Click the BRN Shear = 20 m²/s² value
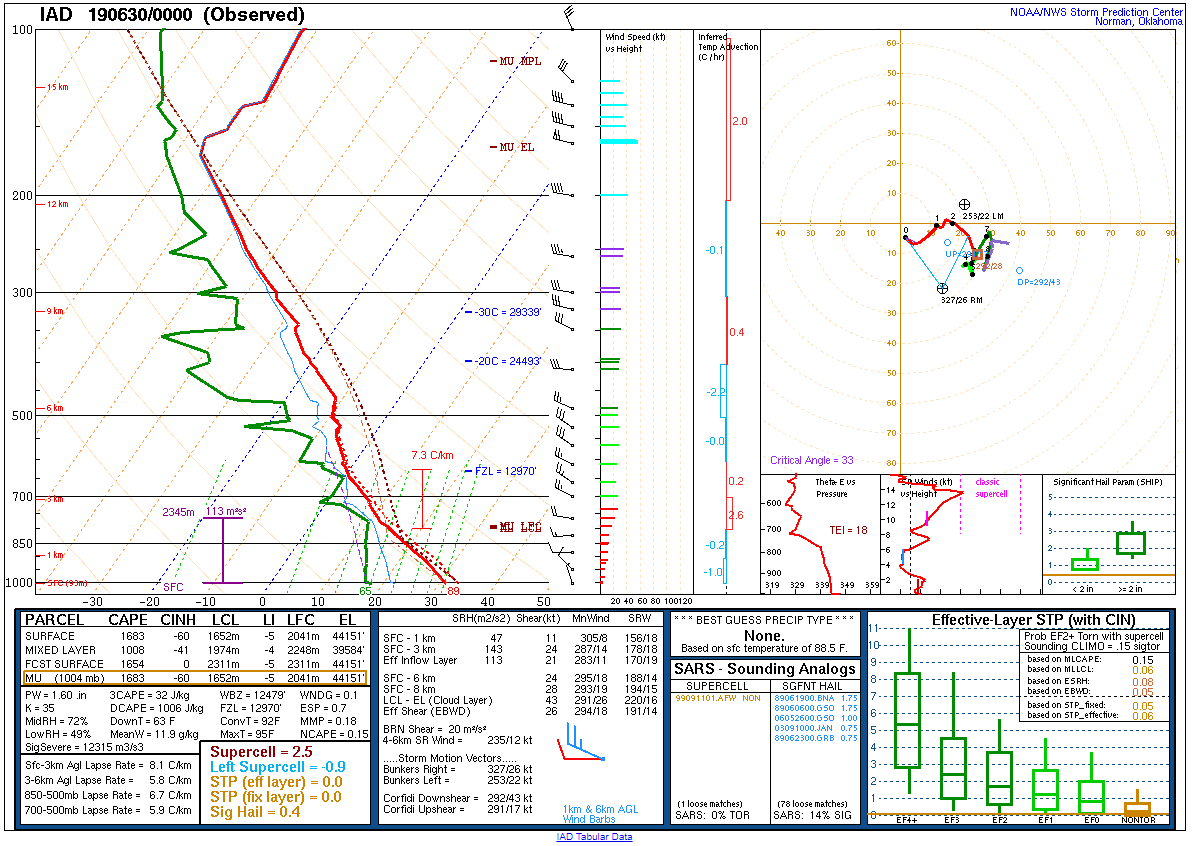 coord(435,729)
